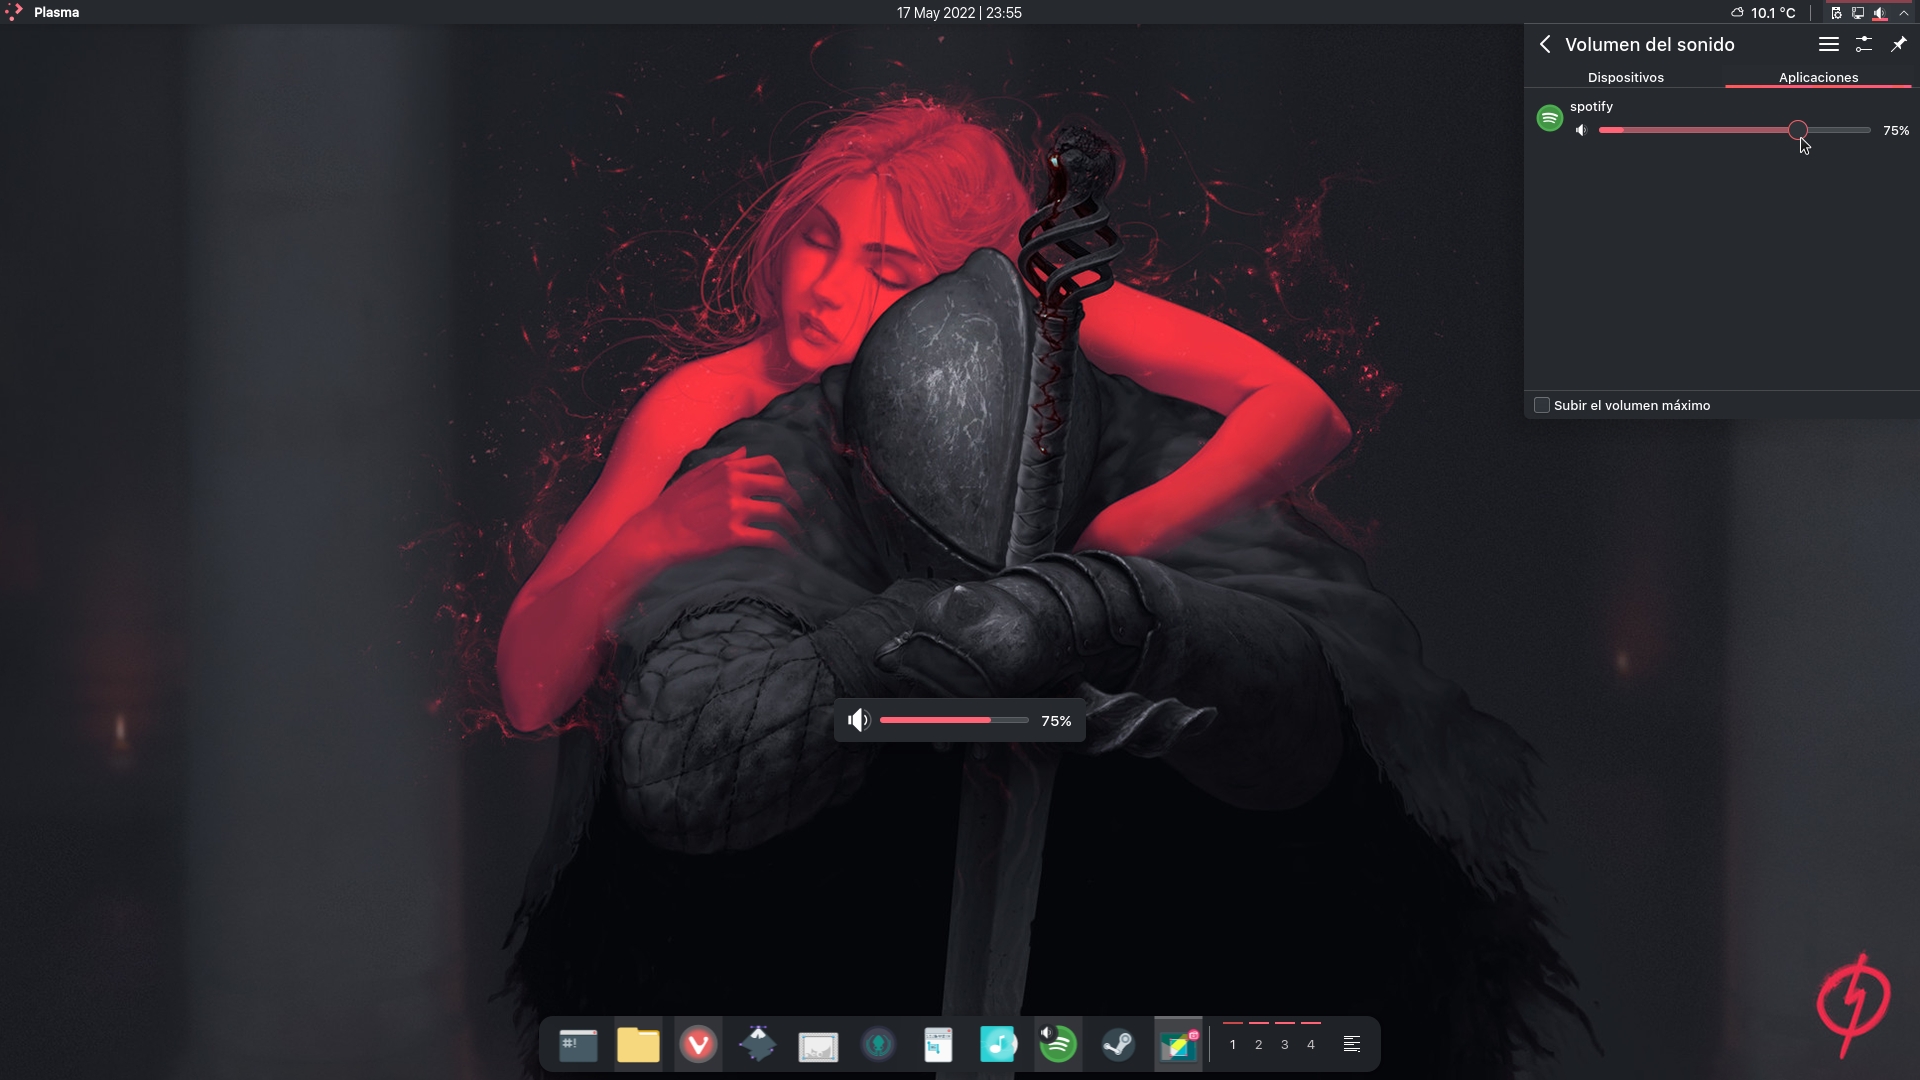Screen dimensions: 1920x1080
Task: Open the 10.1 °C weather widget
Action: [x=1763, y=13]
